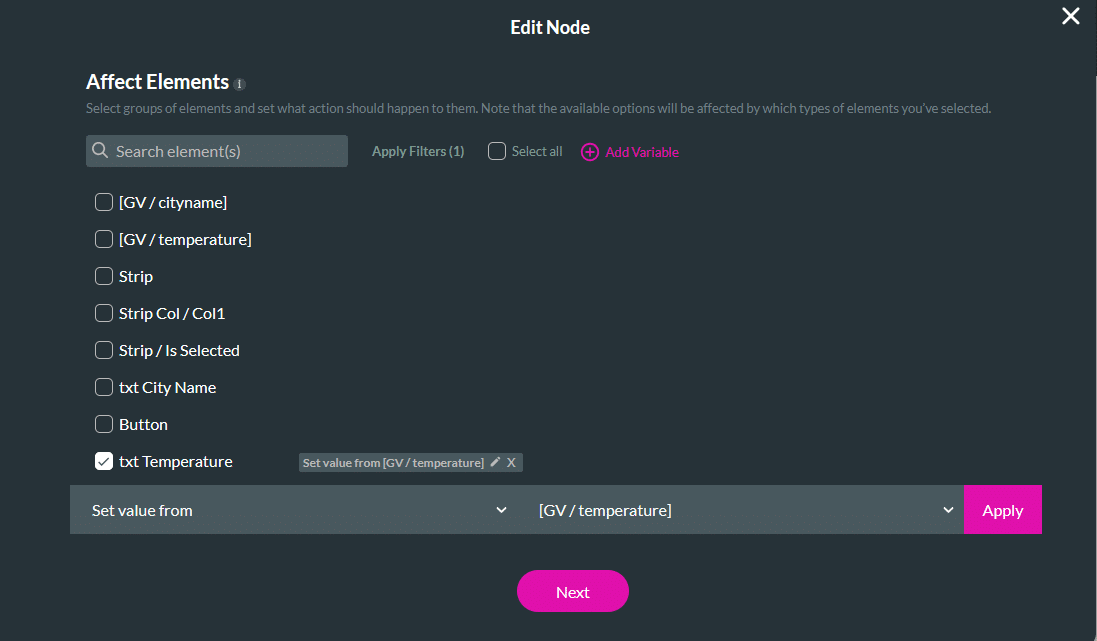Screen dimensions: 1097x641
Task: Check the Button element
Action: click(x=103, y=424)
